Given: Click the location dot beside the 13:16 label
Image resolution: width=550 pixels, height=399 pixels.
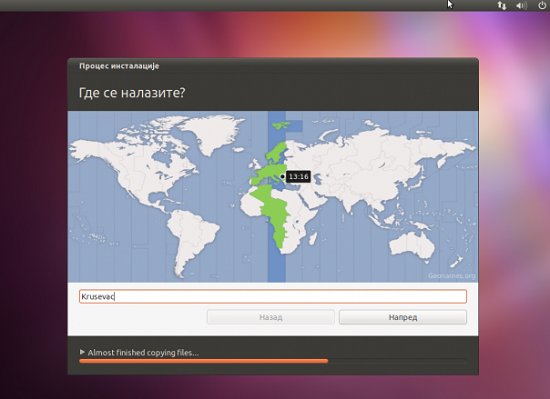Looking at the screenshot, I should 282,176.
